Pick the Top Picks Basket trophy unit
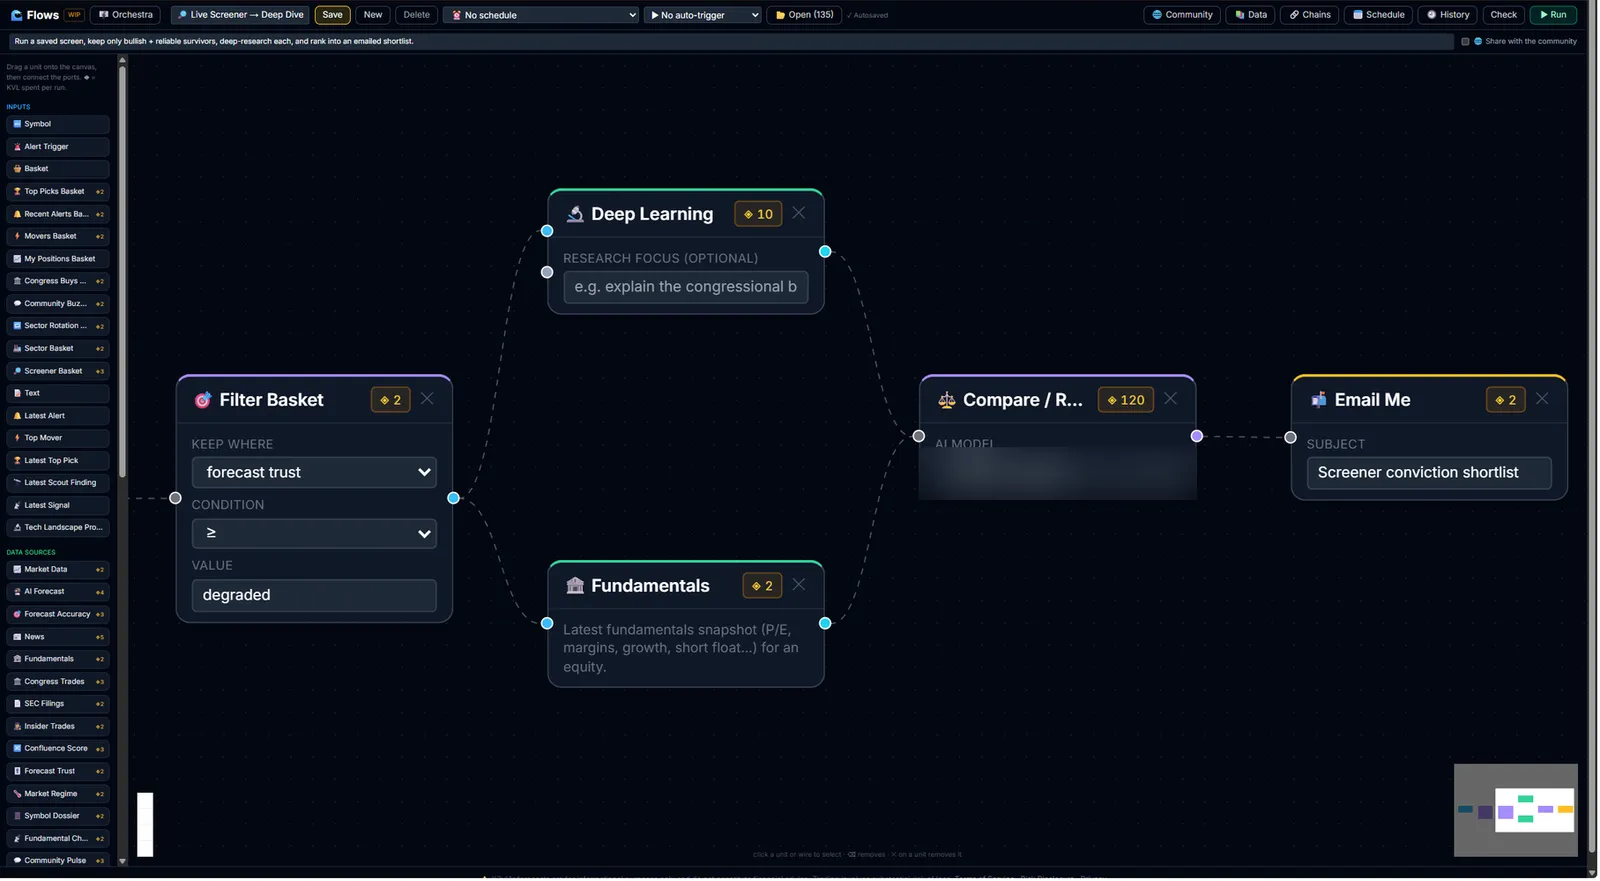 [x=58, y=191]
